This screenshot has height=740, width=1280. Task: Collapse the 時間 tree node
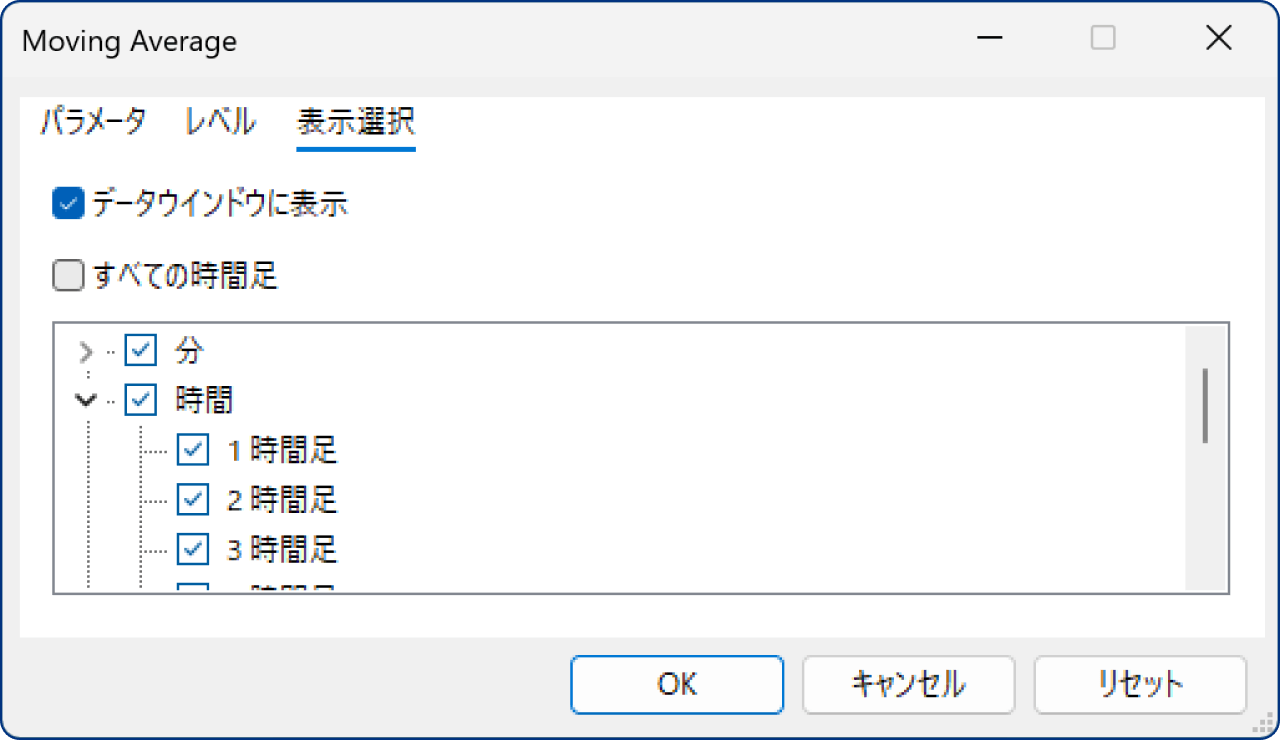85,399
